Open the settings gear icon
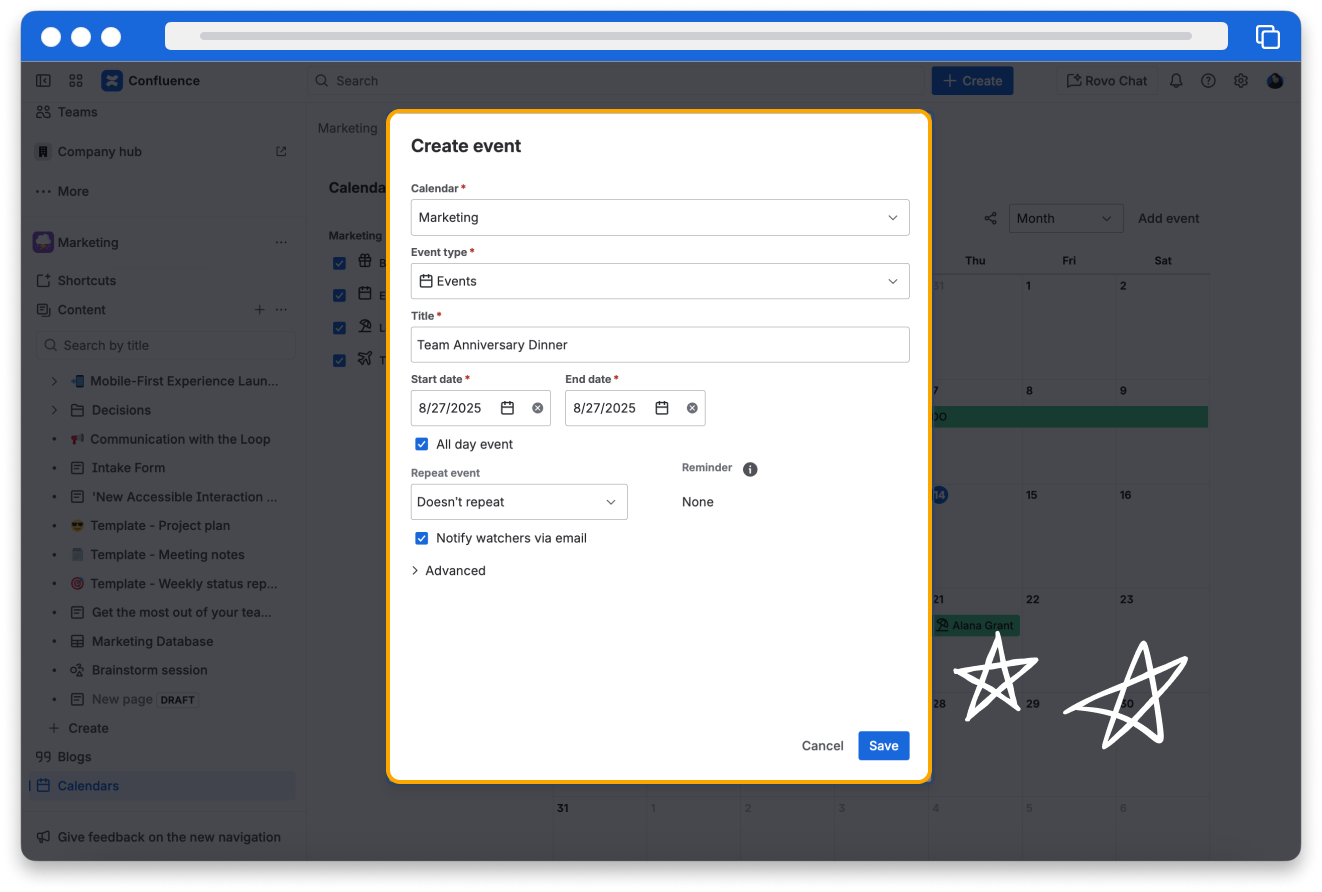This screenshot has width=1322, height=892. click(x=1241, y=81)
